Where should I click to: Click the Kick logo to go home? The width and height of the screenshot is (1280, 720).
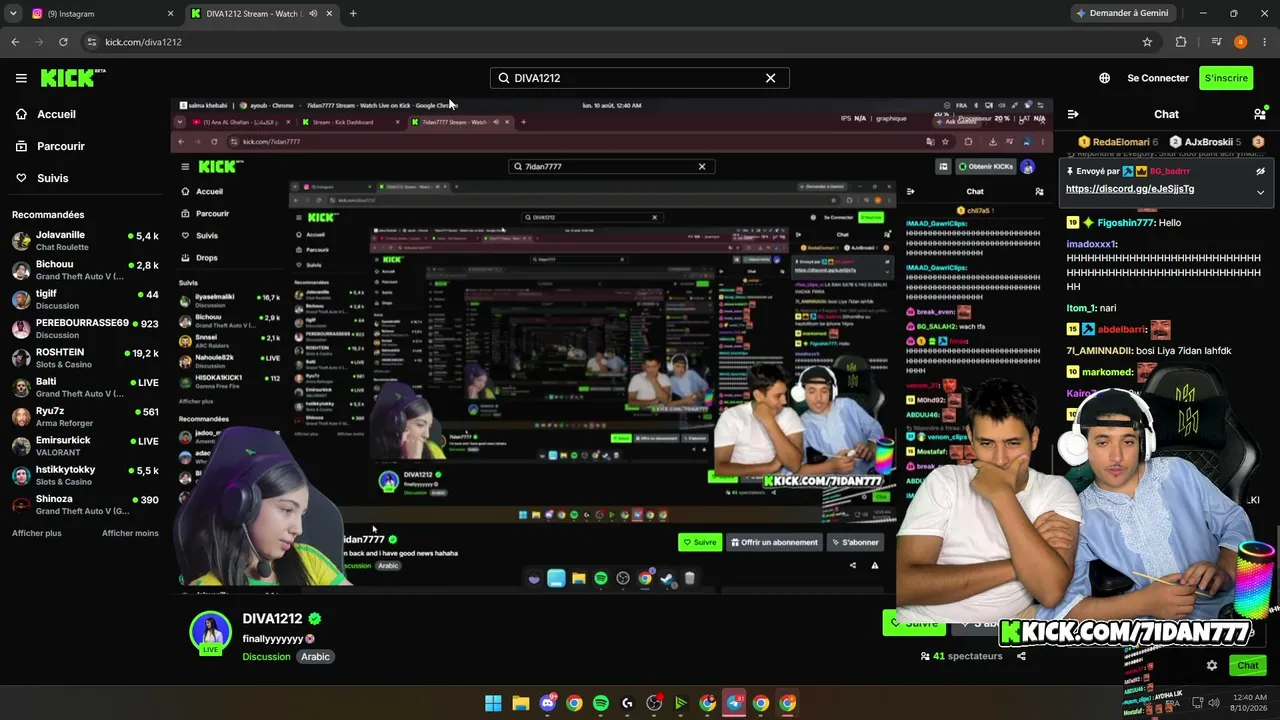73,78
